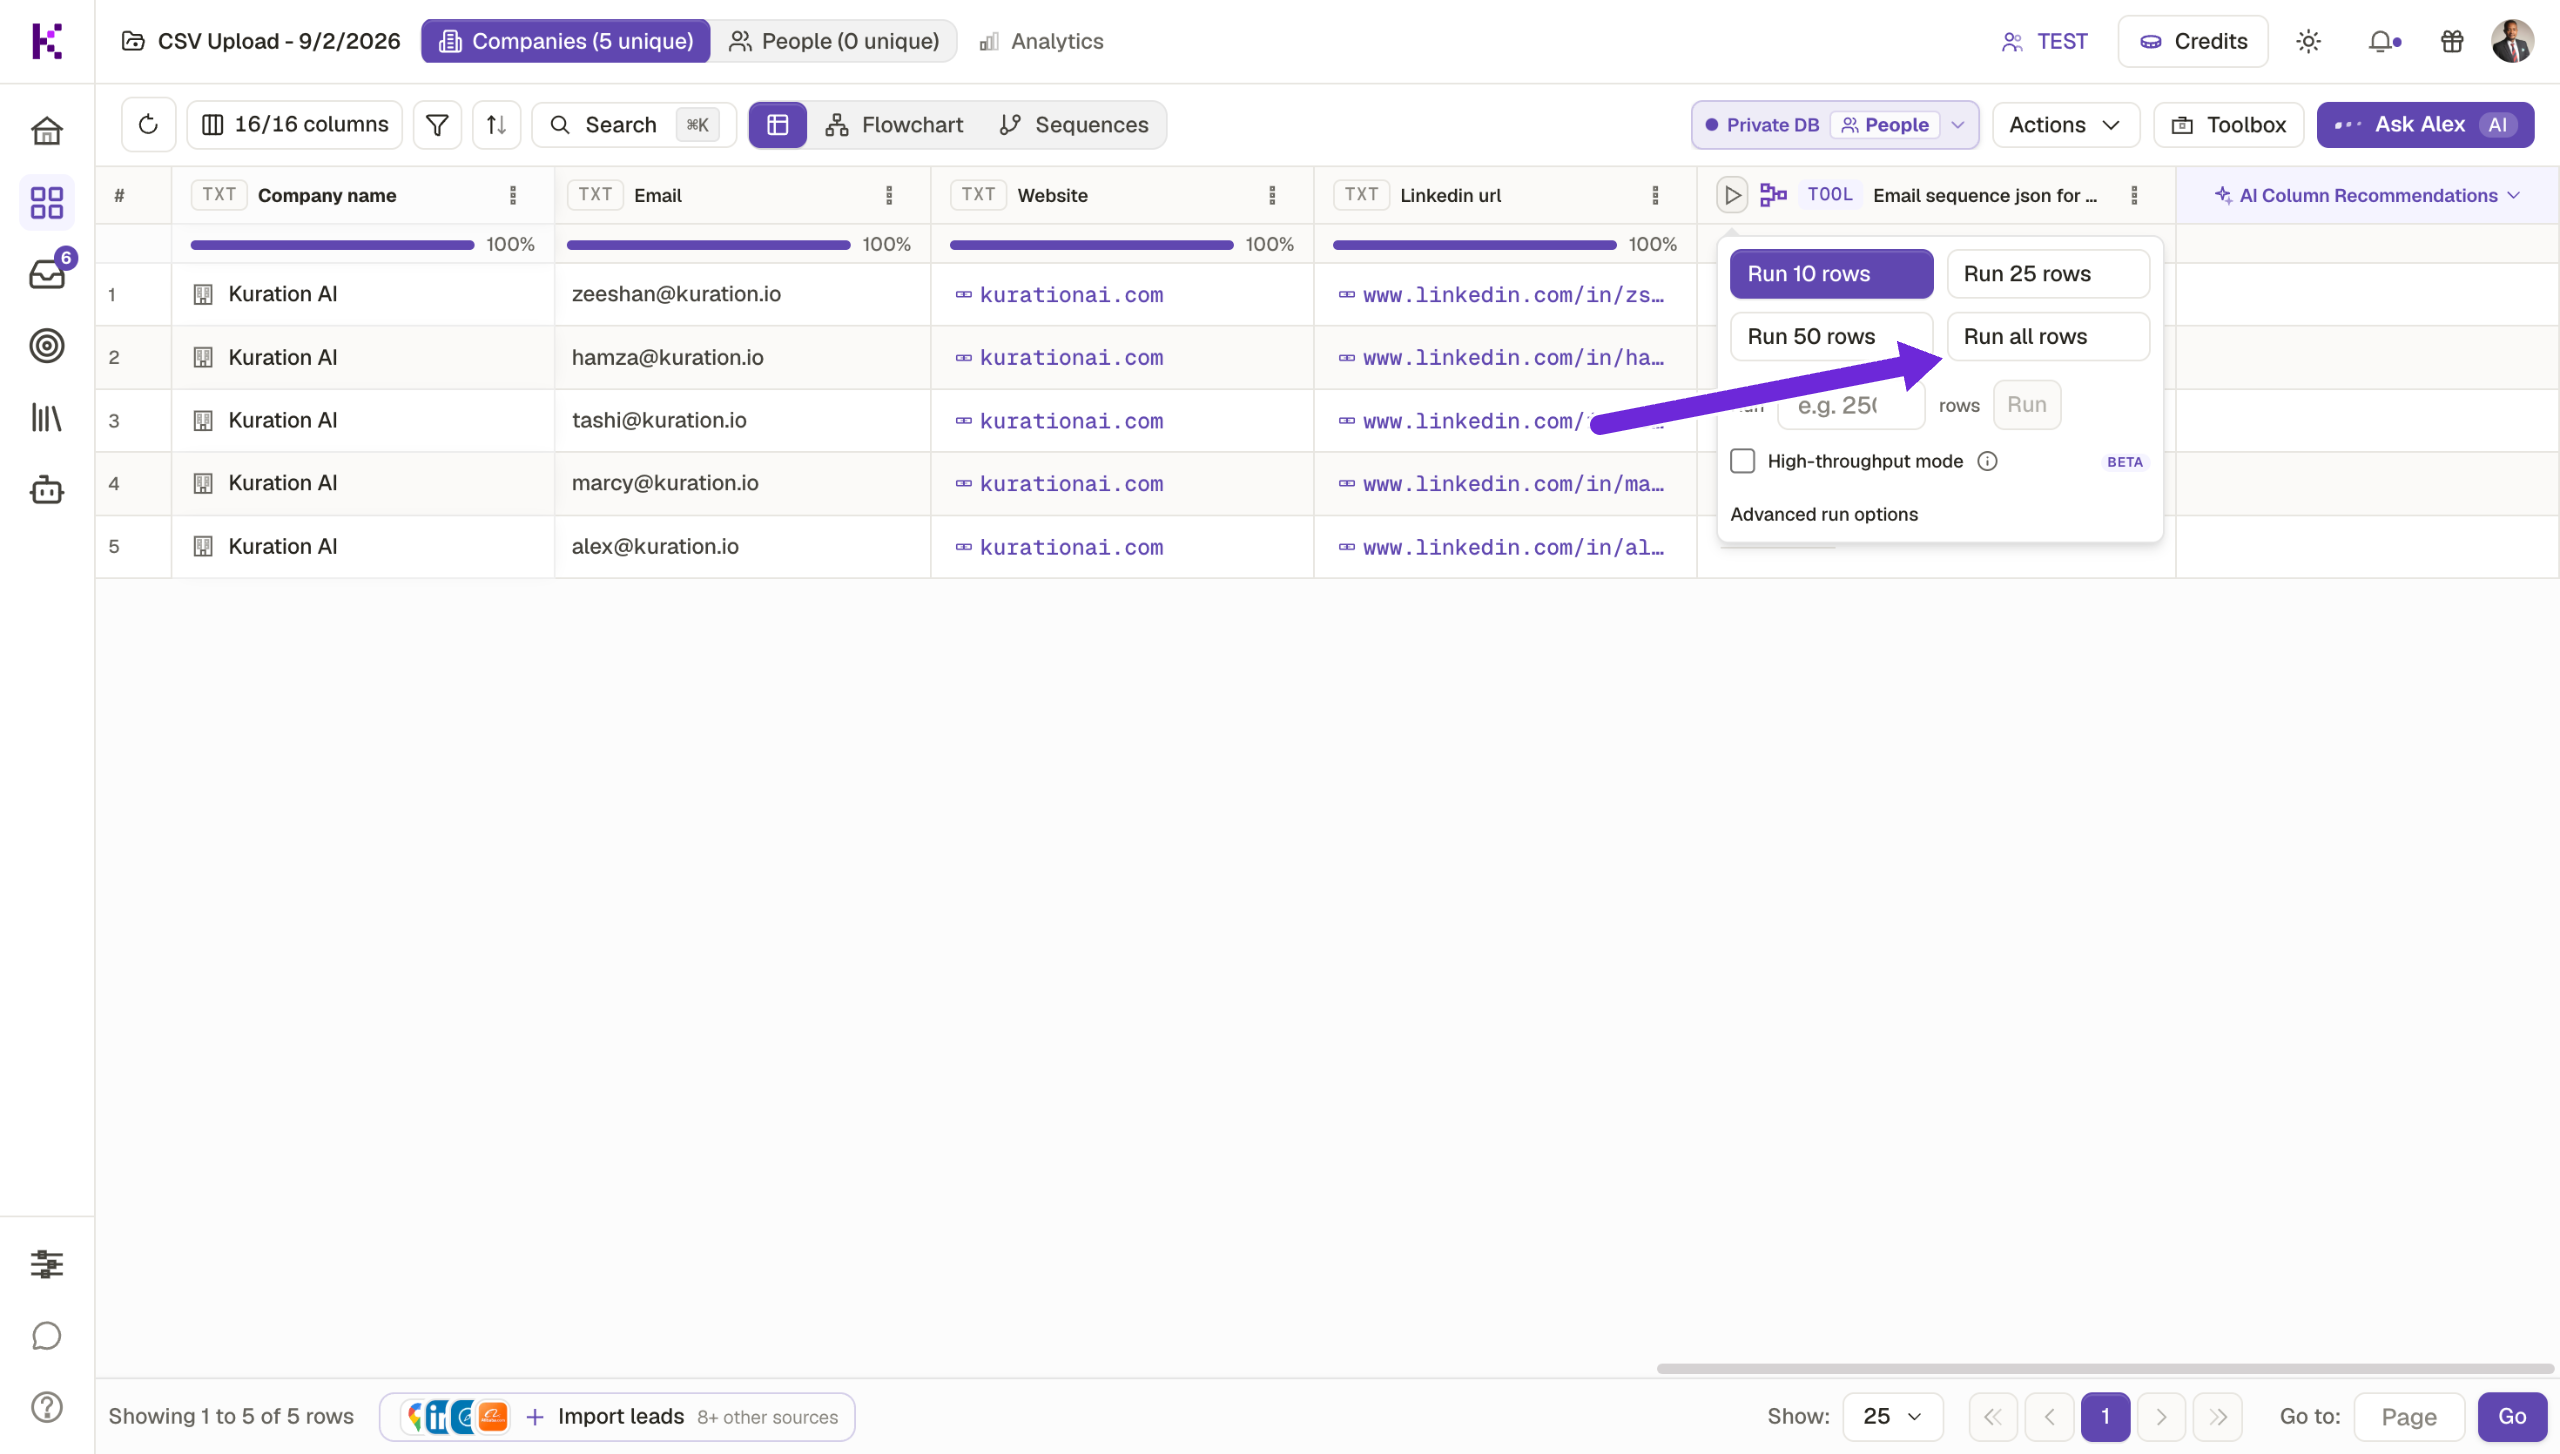Open the CSV Upload - 9/2/2026 table title
Screen dimensions: 2560x1454
coord(260,41)
